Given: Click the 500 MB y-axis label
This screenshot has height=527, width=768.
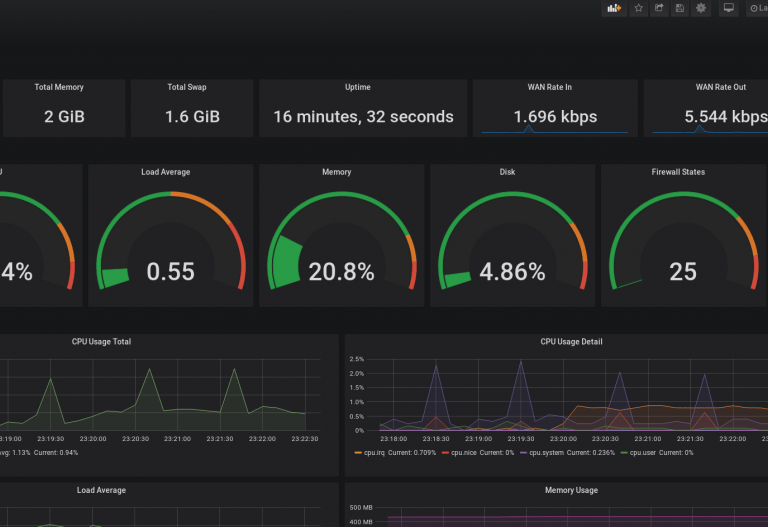Looking at the screenshot, I should pyautogui.click(x=361, y=507).
